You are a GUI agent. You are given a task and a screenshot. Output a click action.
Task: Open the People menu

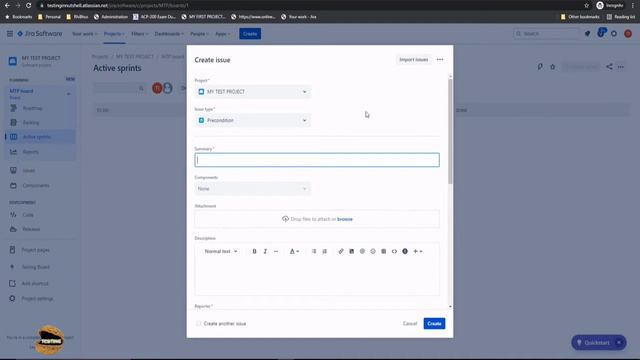click(x=200, y=34)
